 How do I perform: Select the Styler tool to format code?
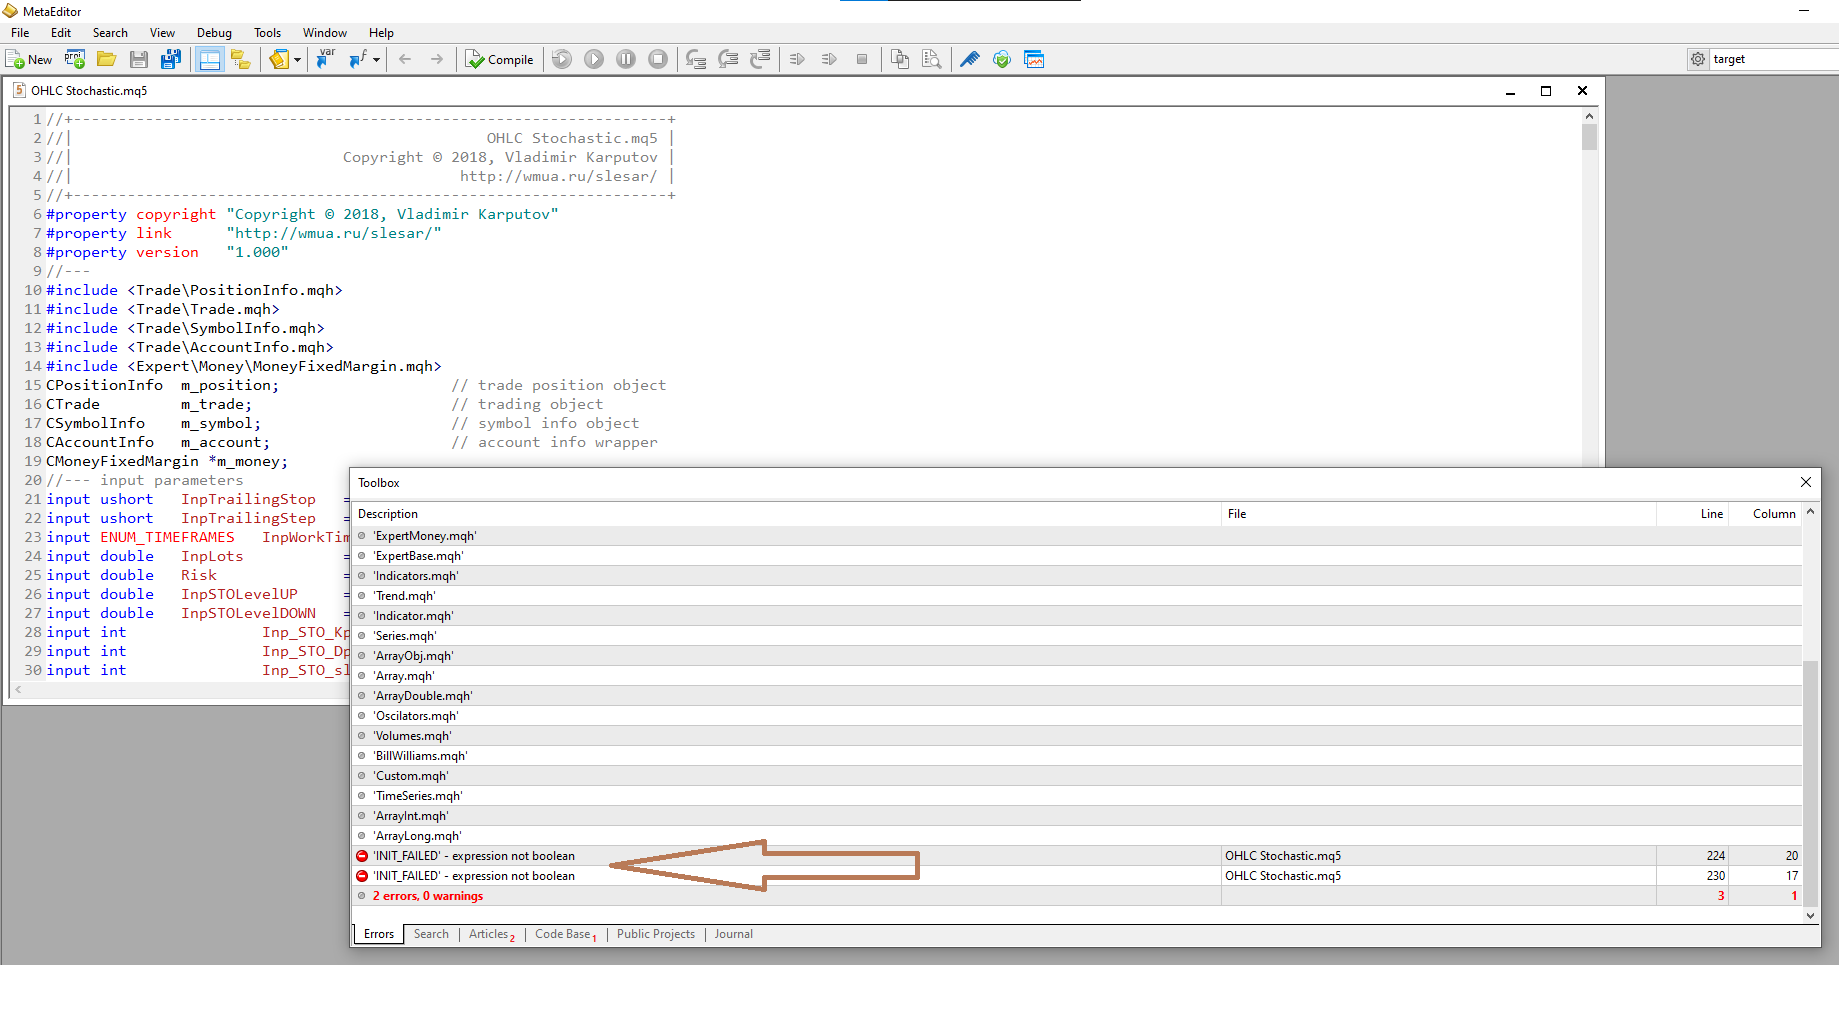(x=969, y=59)
